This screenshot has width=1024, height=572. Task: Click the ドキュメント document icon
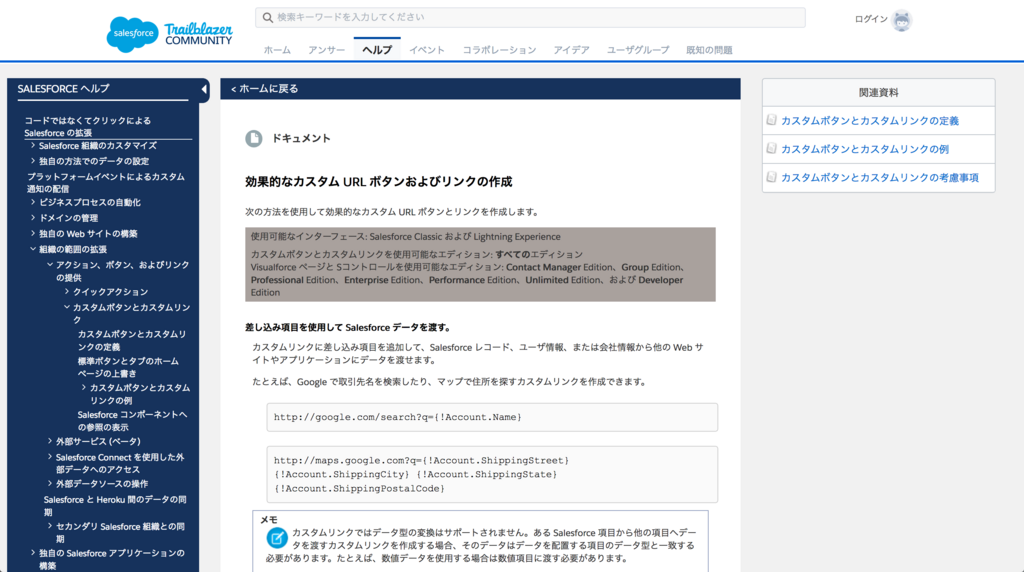tap(253, 138)
